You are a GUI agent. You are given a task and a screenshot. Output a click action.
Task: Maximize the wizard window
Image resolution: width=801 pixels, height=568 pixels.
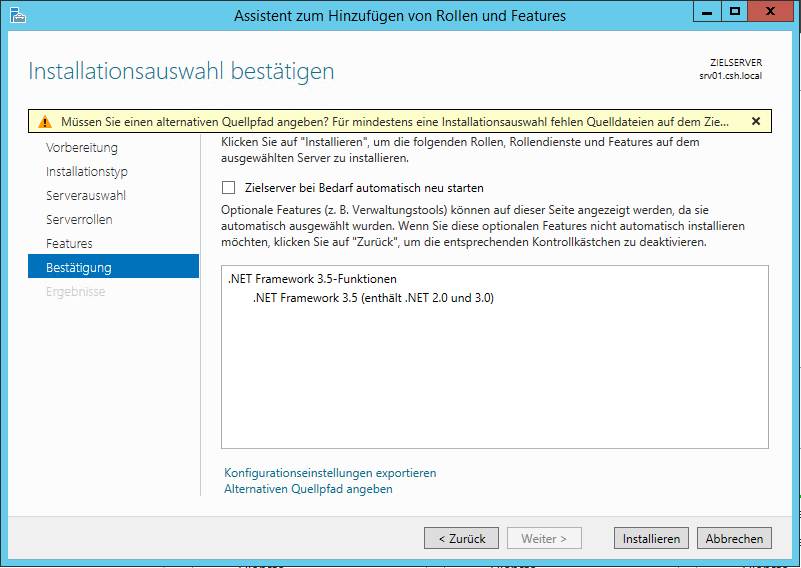tap(735, 13)
